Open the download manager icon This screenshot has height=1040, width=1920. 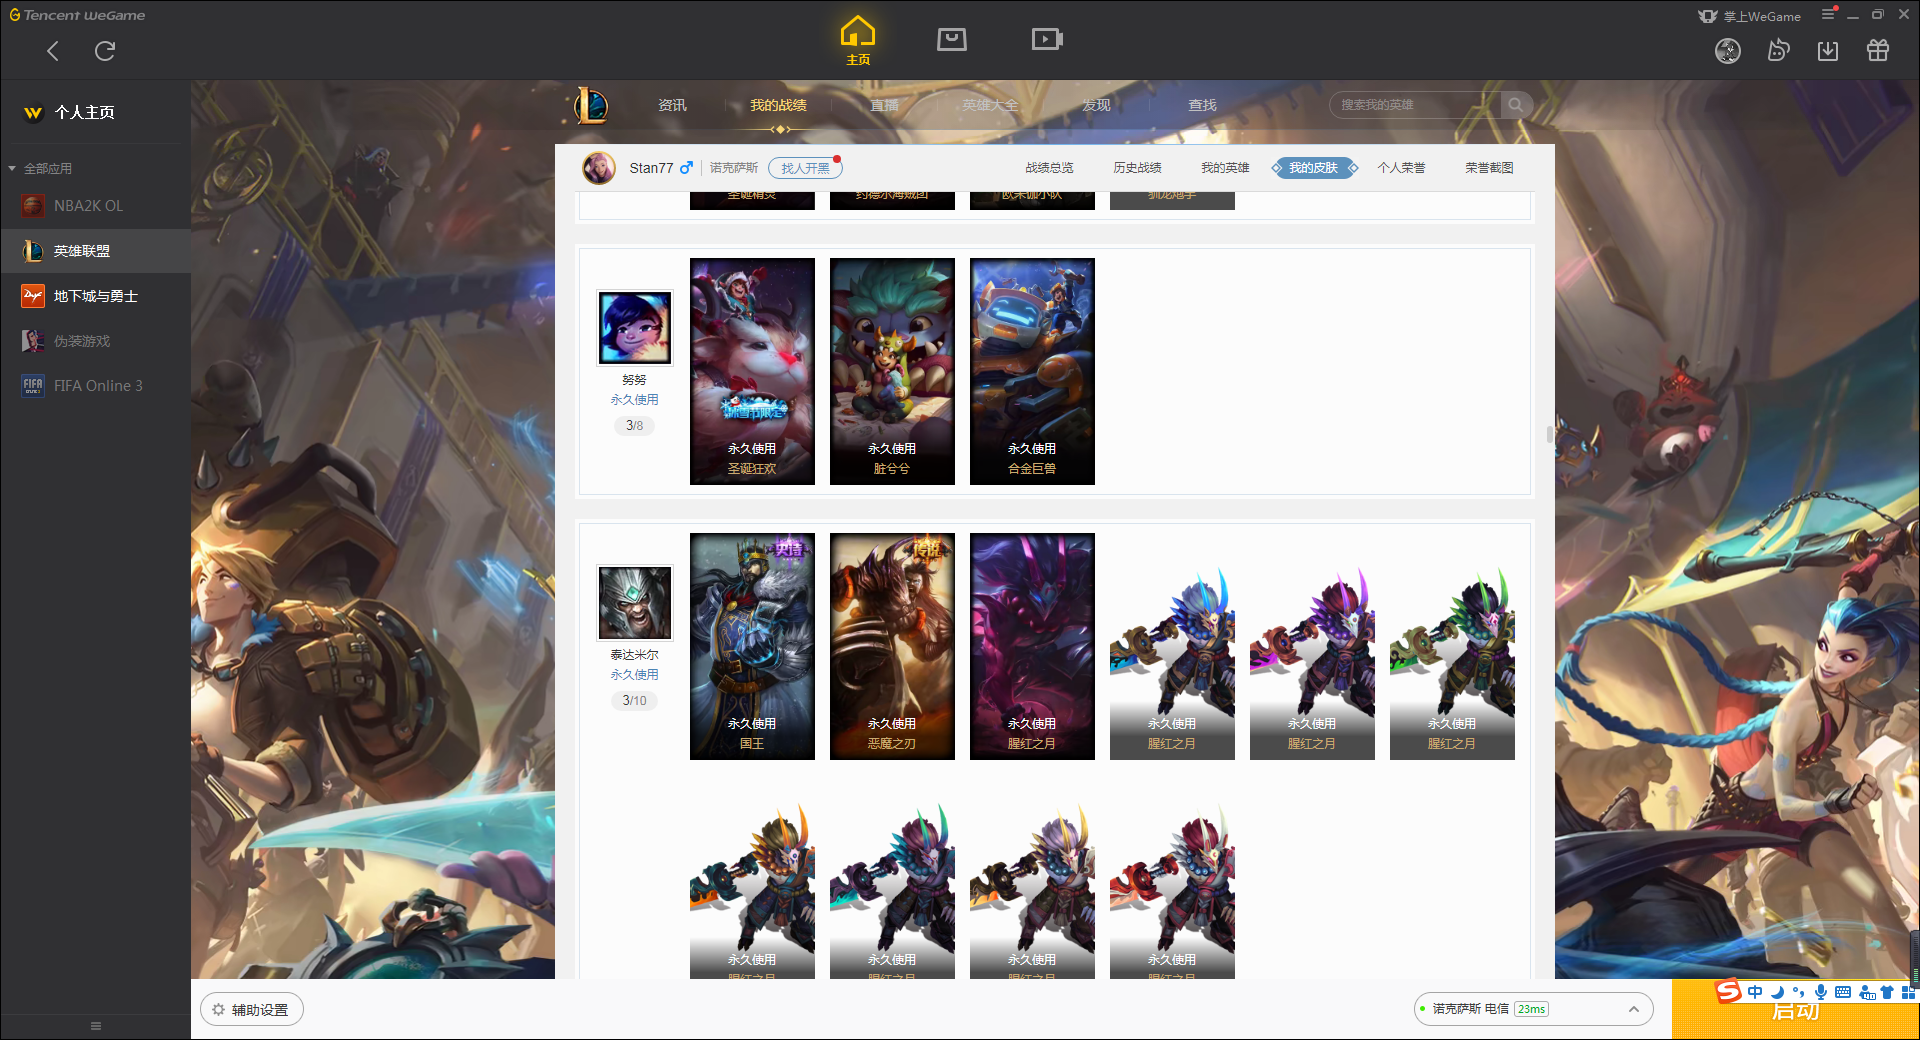click(1828, 51)
